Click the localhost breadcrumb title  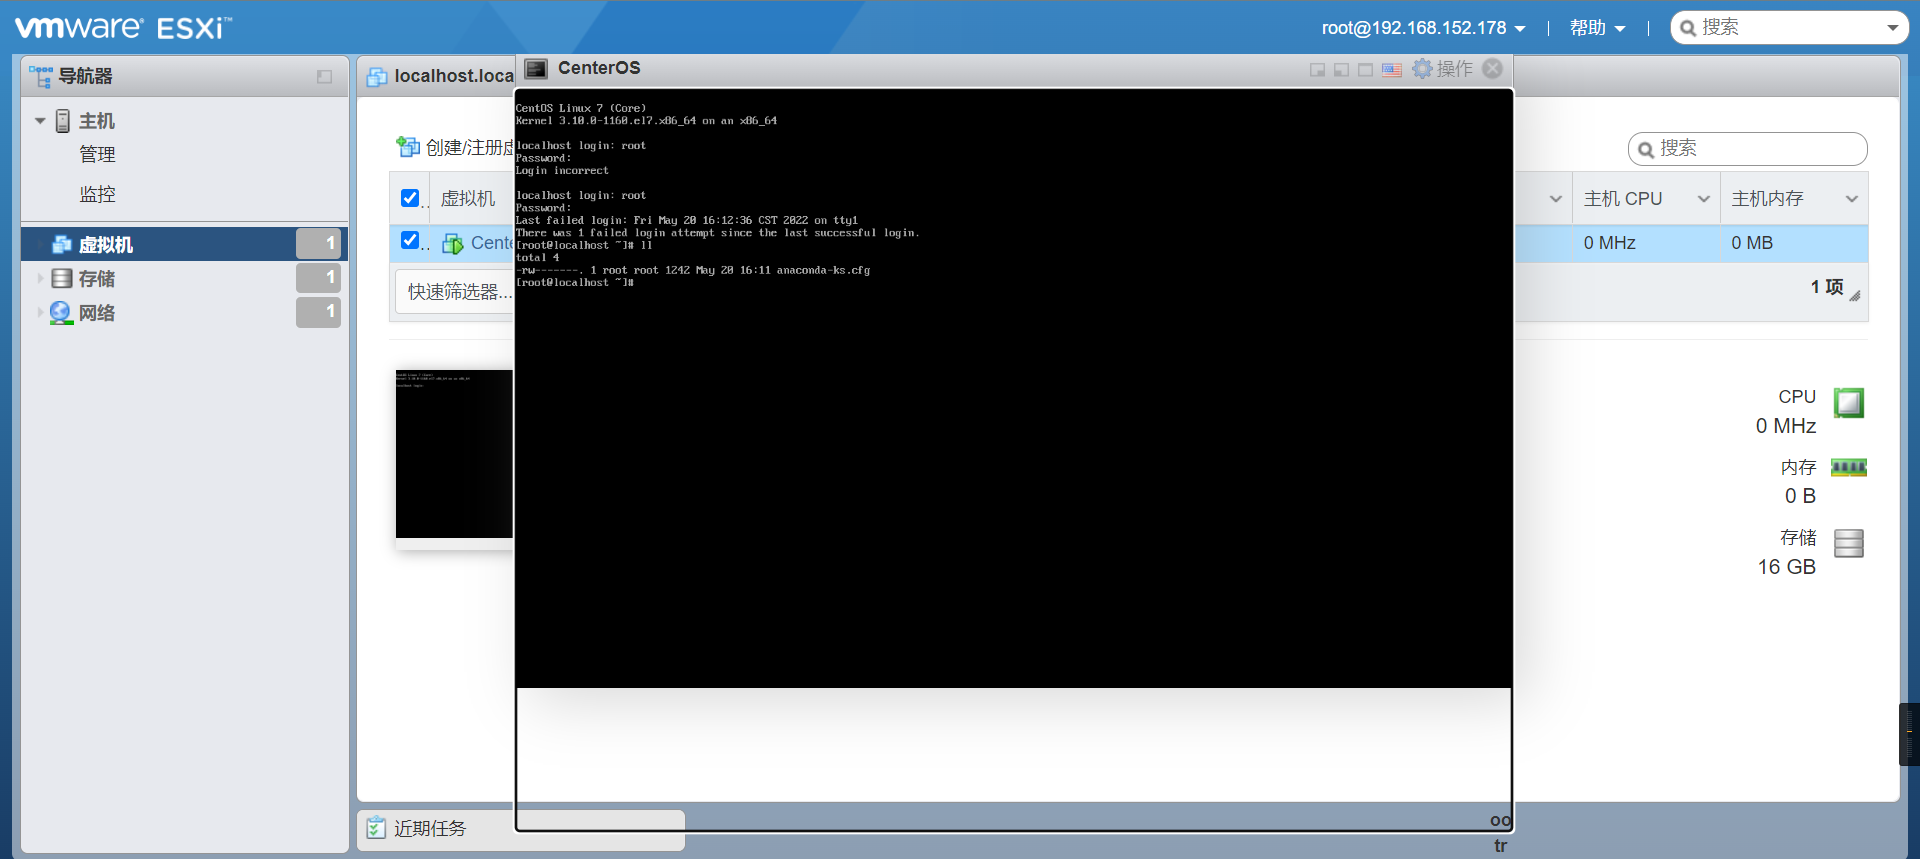click(x=454, y=76)
